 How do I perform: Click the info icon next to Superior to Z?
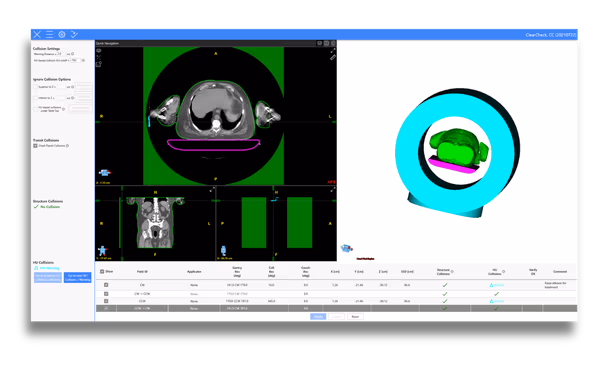coord(73,87)
